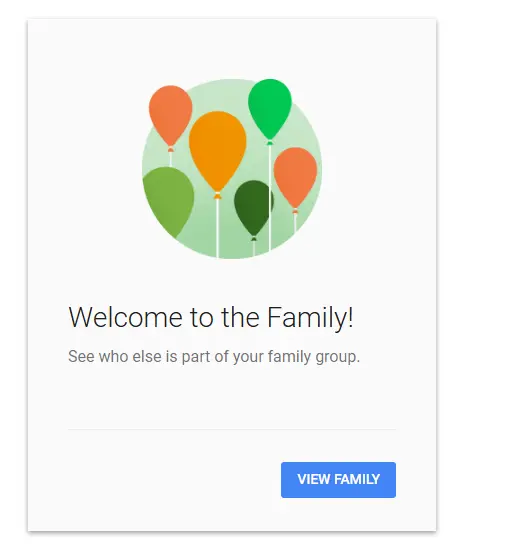Viewport: 509px width, 552px height.
Task: Click the blank white area outside the card
Action: coord(472,275)
